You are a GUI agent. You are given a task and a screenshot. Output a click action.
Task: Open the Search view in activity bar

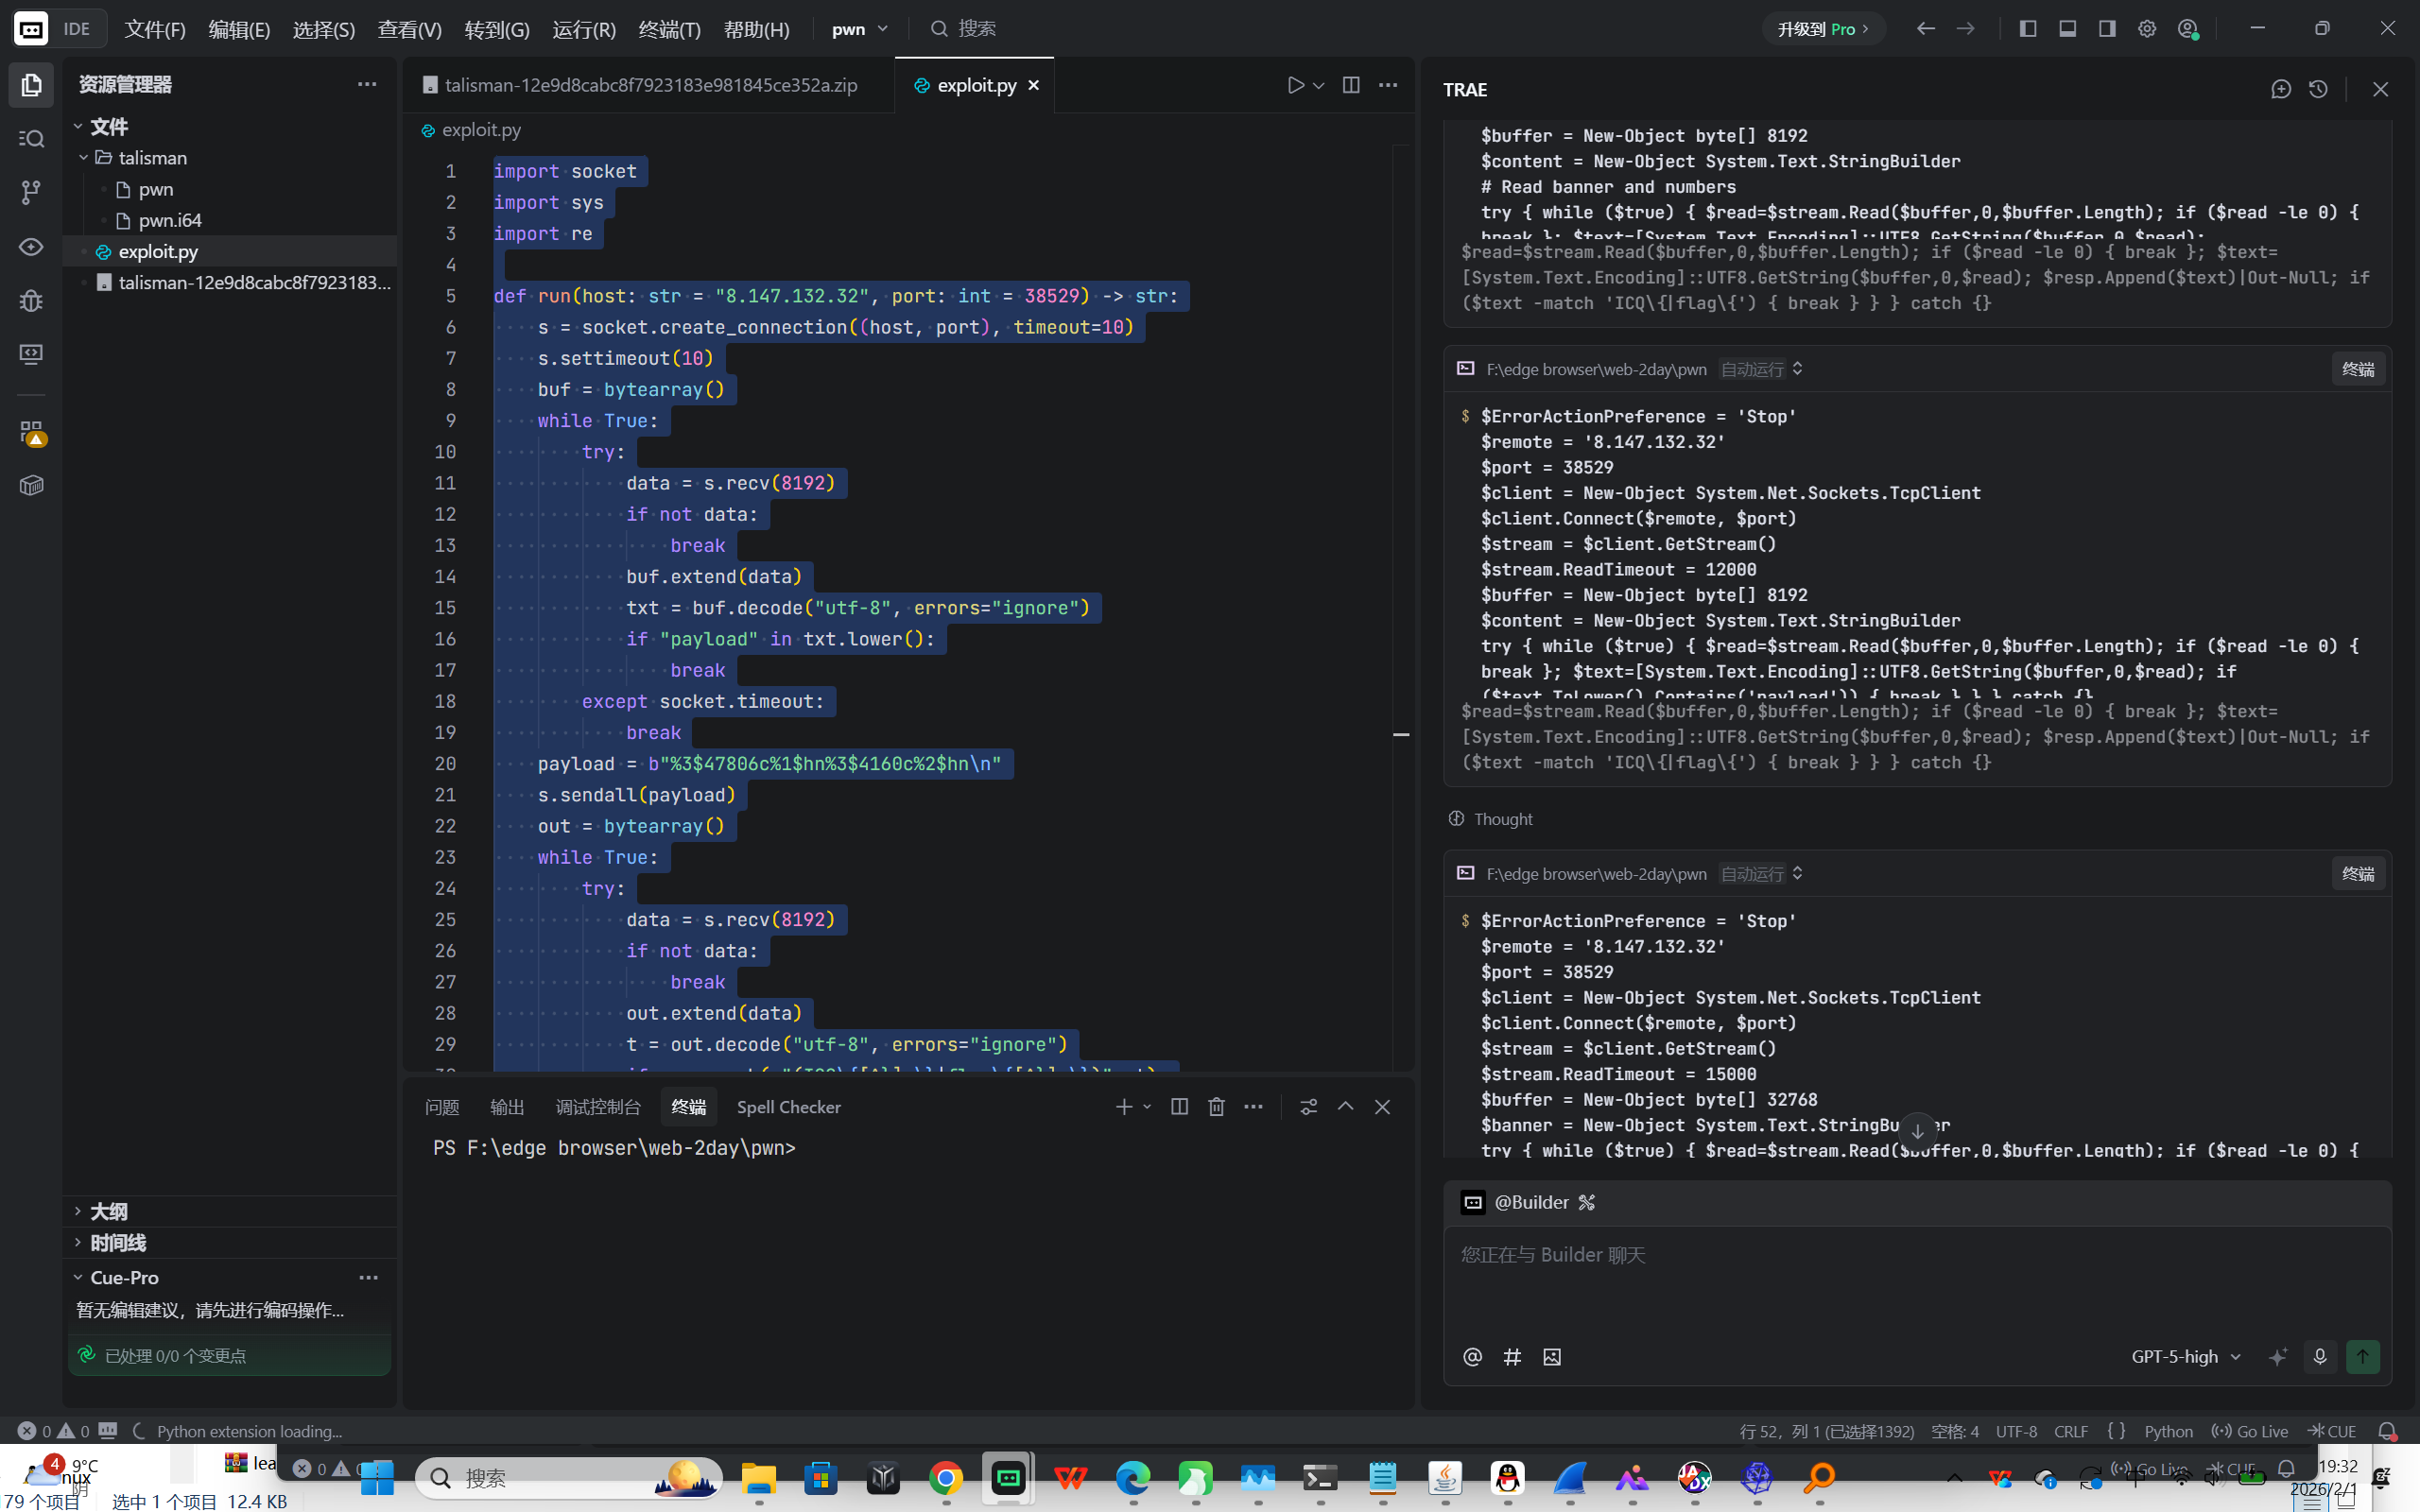click(31, 139)
